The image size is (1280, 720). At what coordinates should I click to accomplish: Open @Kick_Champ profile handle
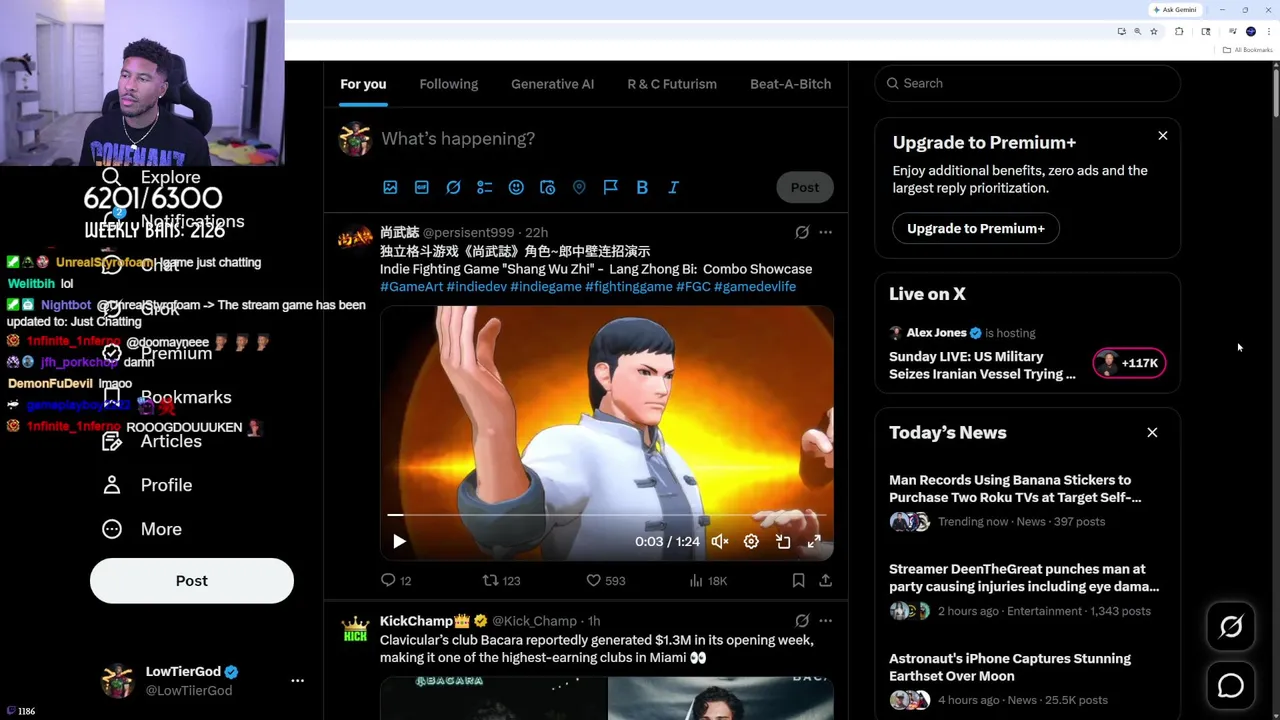point(534,621)
